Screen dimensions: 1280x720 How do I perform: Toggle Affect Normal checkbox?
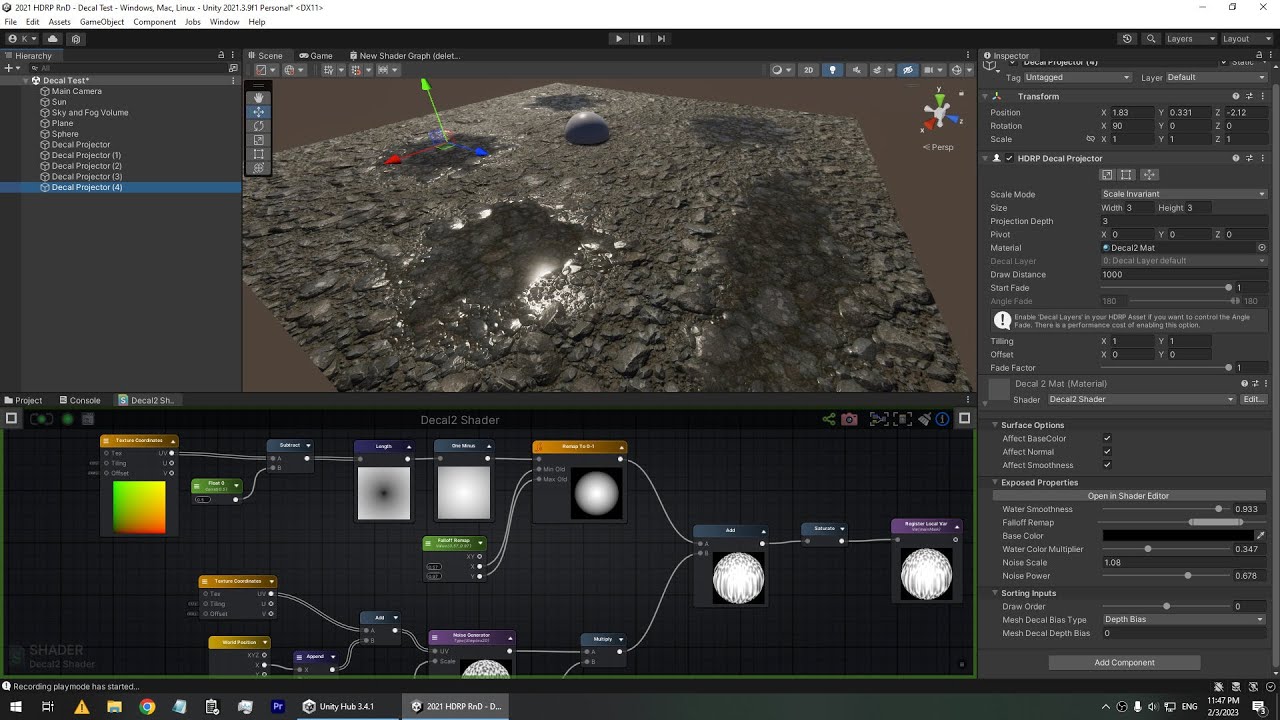1107,452
